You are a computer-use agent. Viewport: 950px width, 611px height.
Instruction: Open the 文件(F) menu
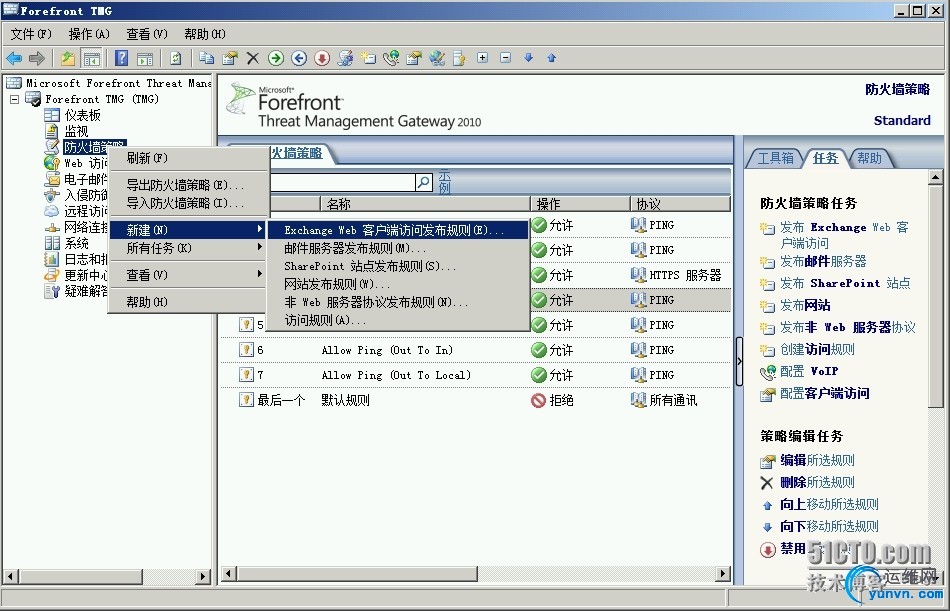point(31,34)
